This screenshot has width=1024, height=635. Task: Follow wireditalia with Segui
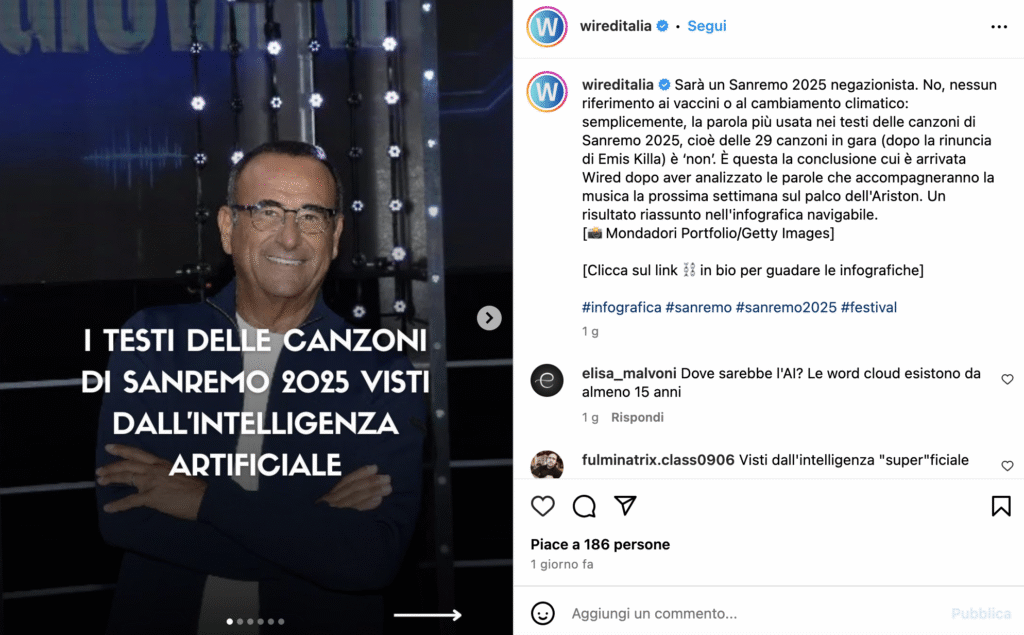point(707,26)
